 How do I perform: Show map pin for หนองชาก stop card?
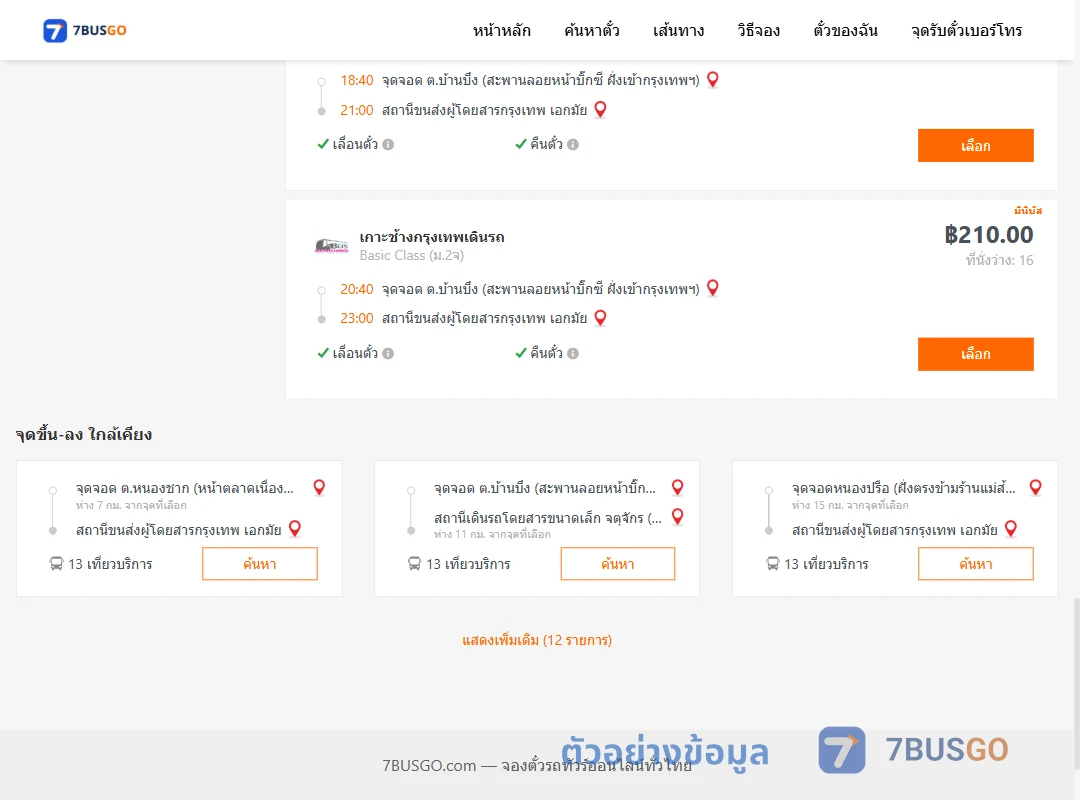[319, 487]
